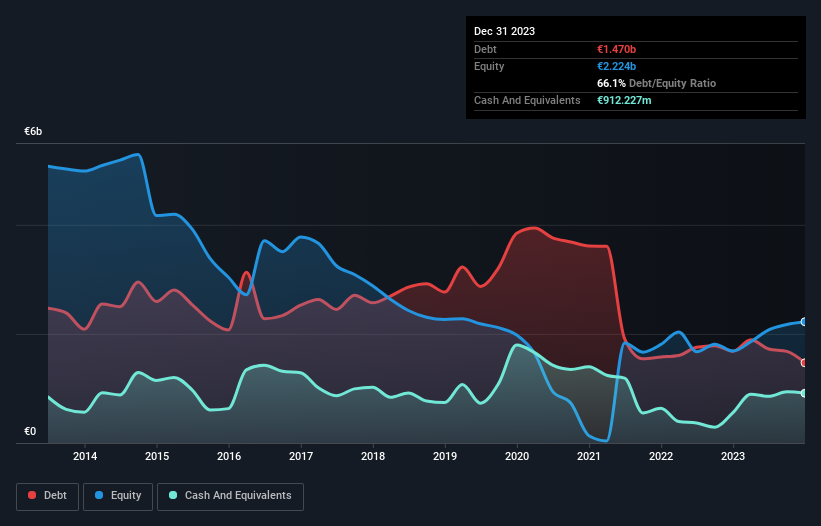Click the €0 y-axis label
This screenshot has height=526, width=821.
tap(30, 431)
